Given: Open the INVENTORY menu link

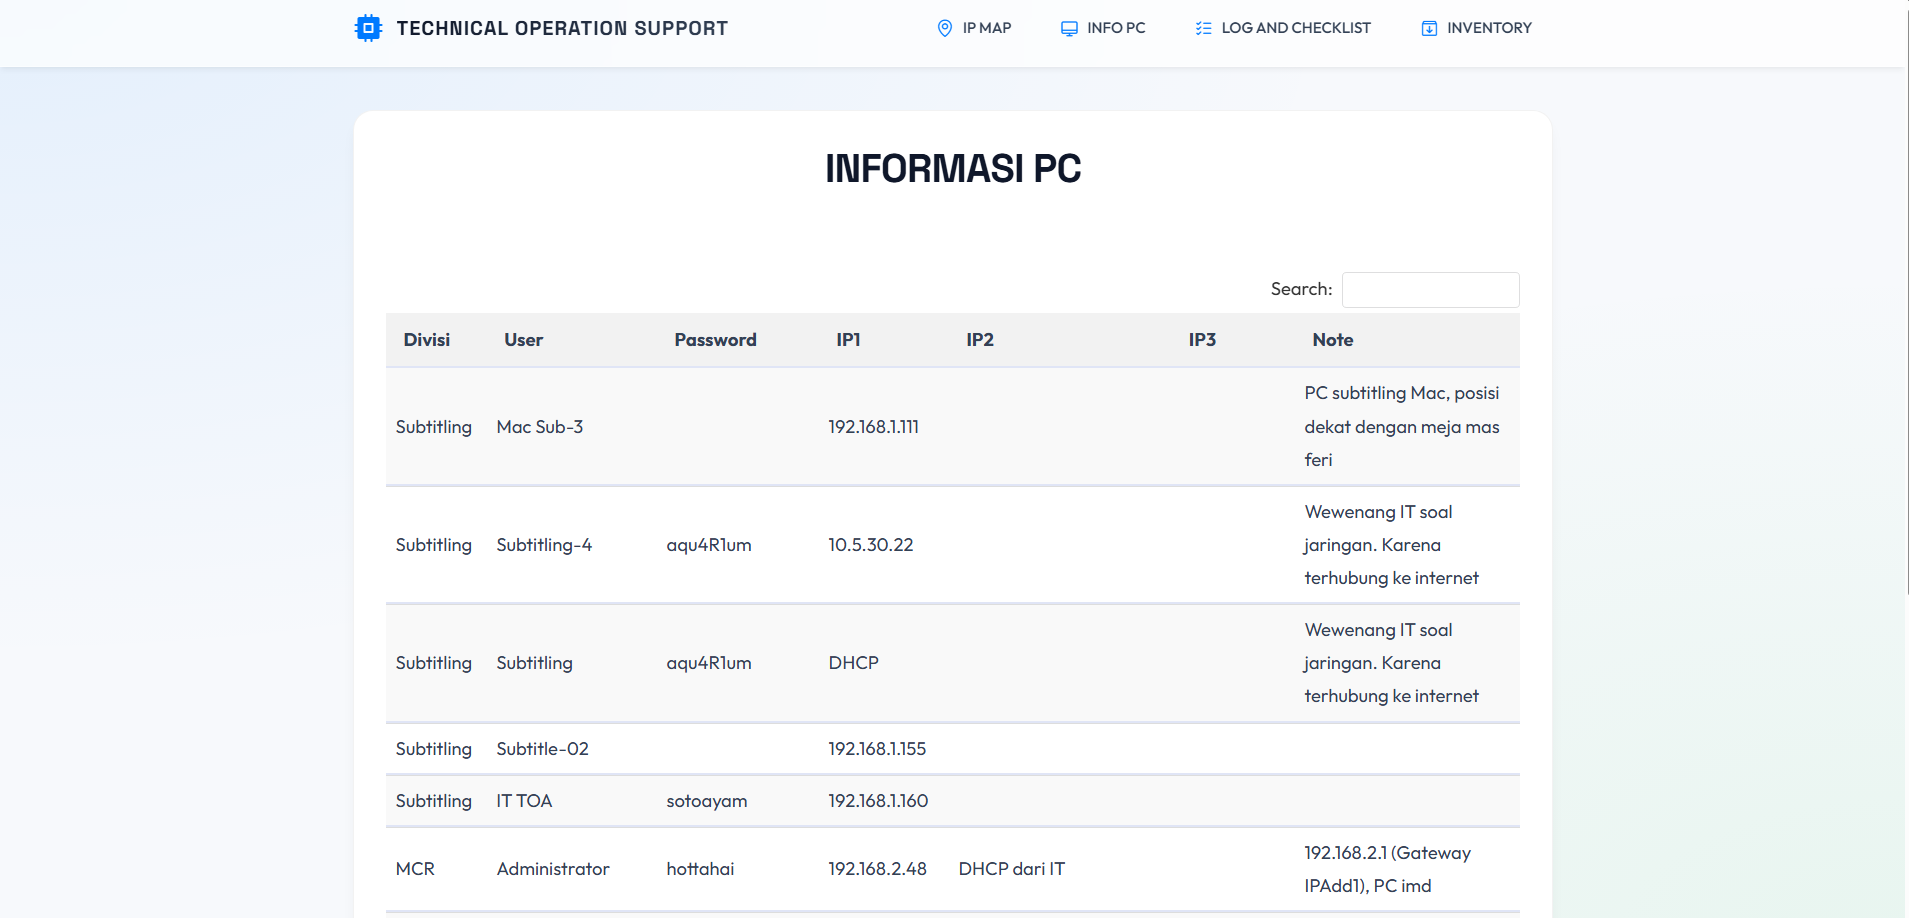Looking at the screenshot, I should point(1488,28).
